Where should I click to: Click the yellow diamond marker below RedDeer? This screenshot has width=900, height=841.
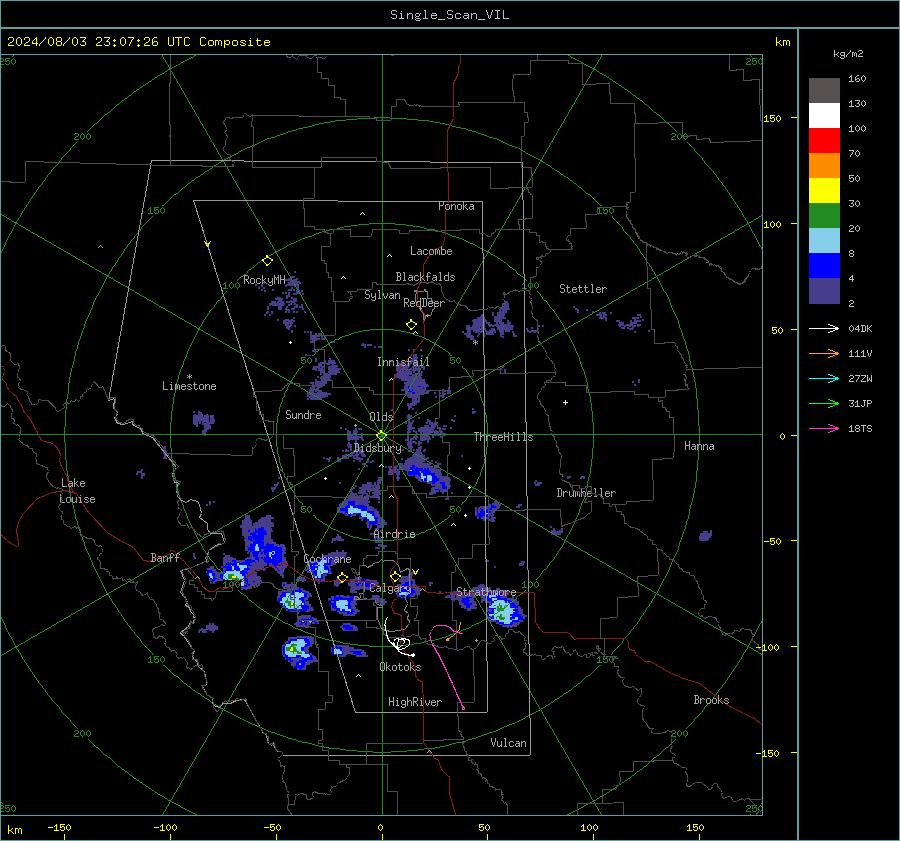click(411, 325)
